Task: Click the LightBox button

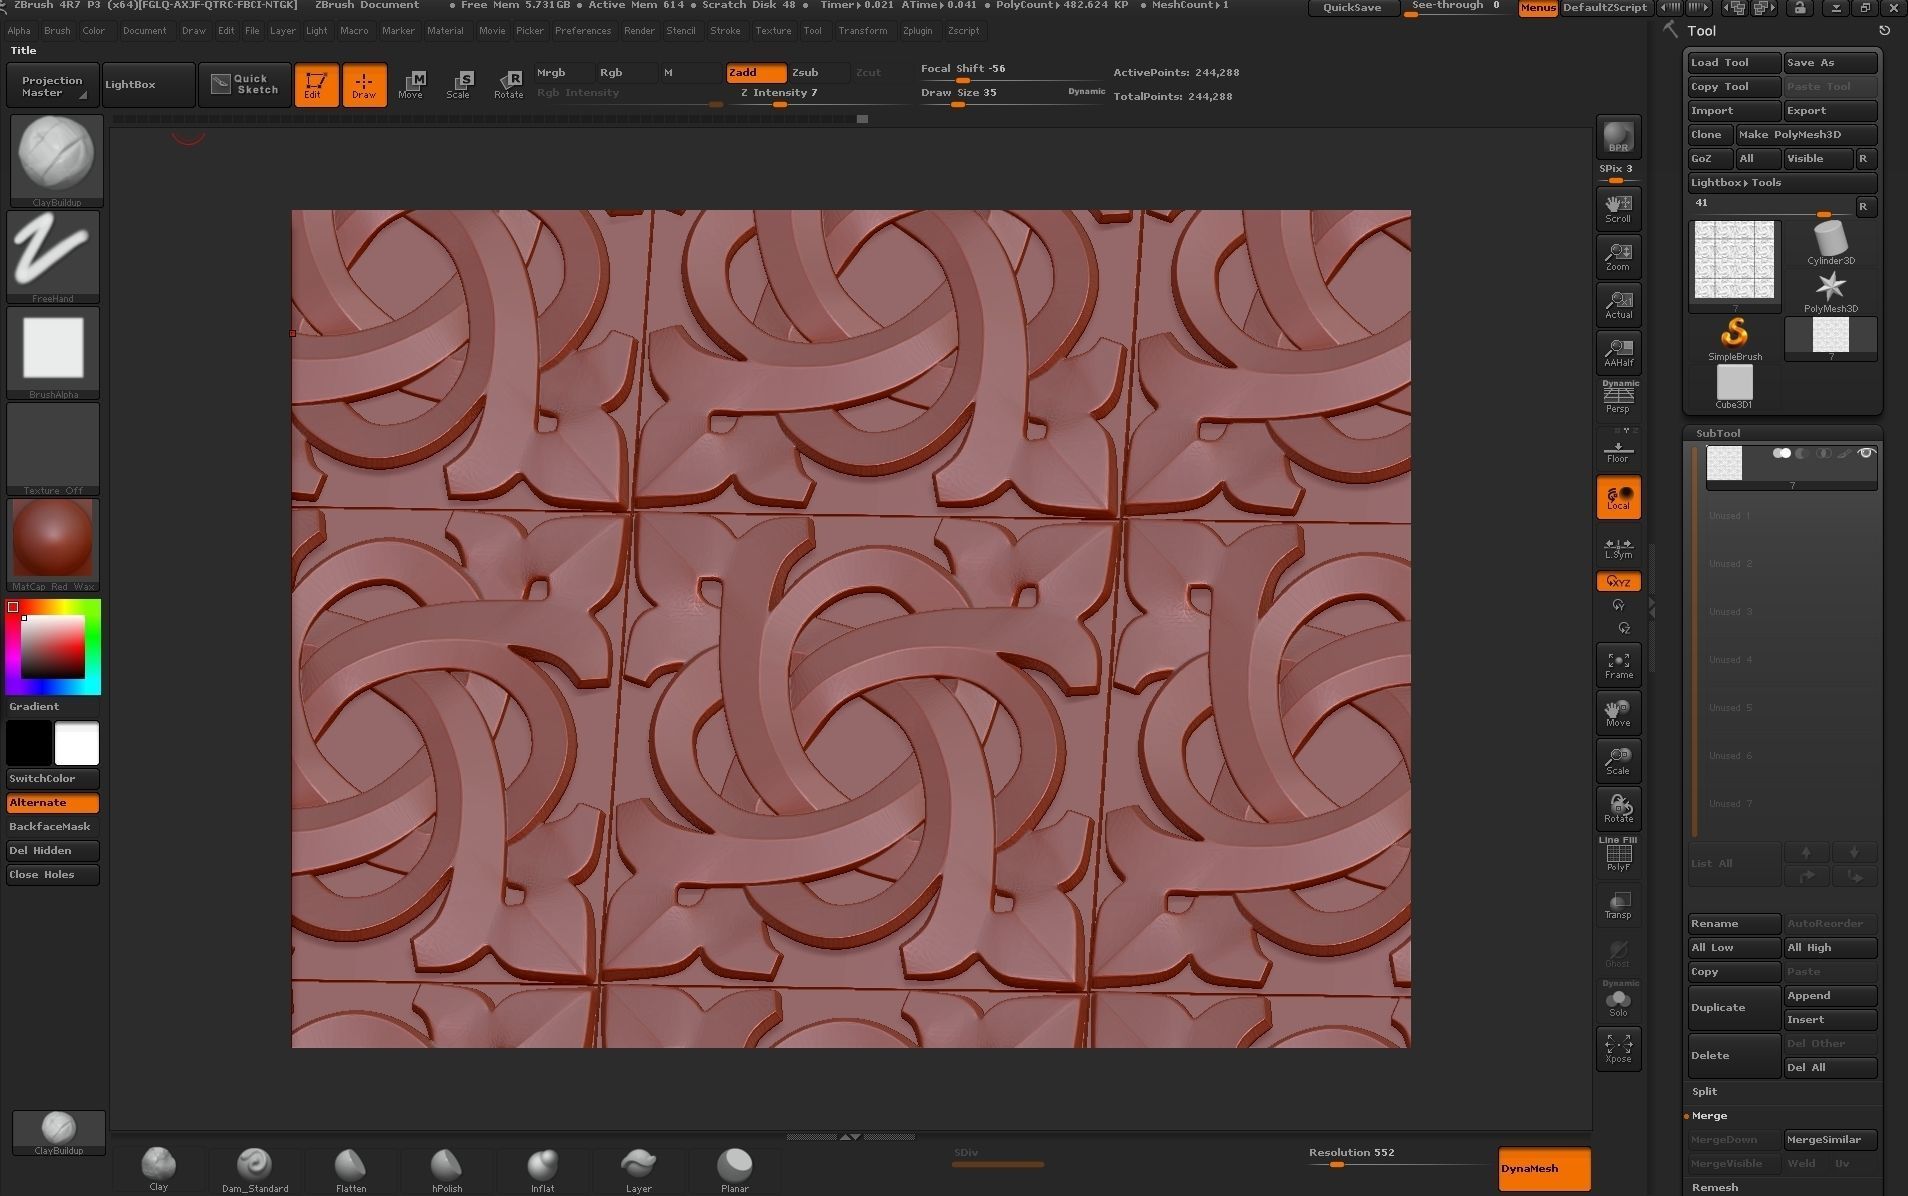Action: 148,85
